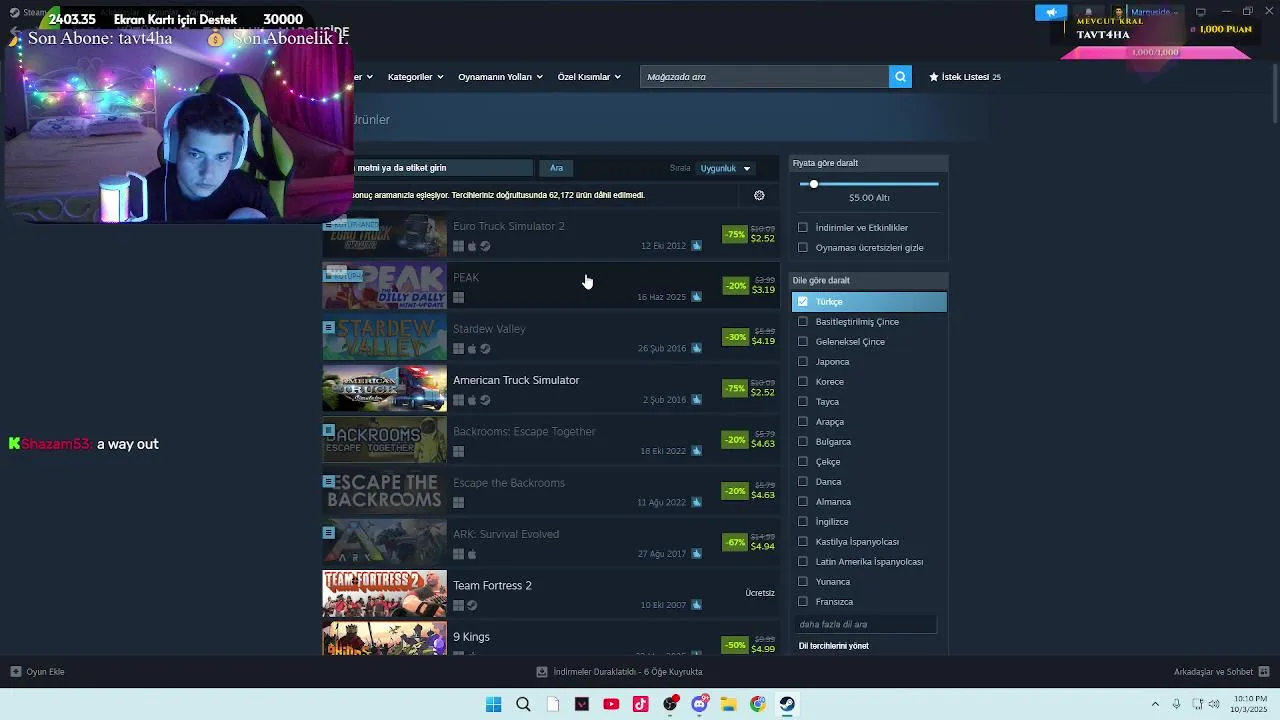
Task: Open YouTube from the taskbar
Action: 611,704
